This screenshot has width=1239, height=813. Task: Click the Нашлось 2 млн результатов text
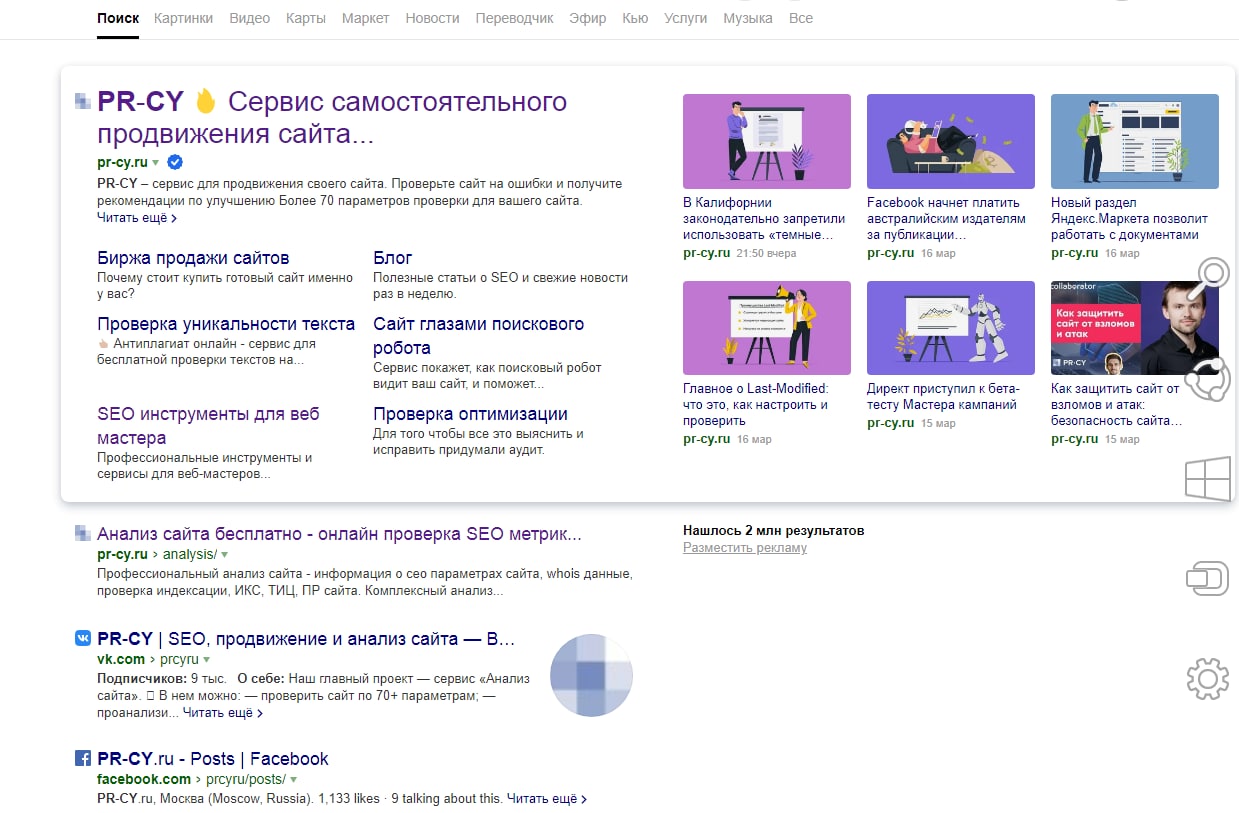click(774, 531)
